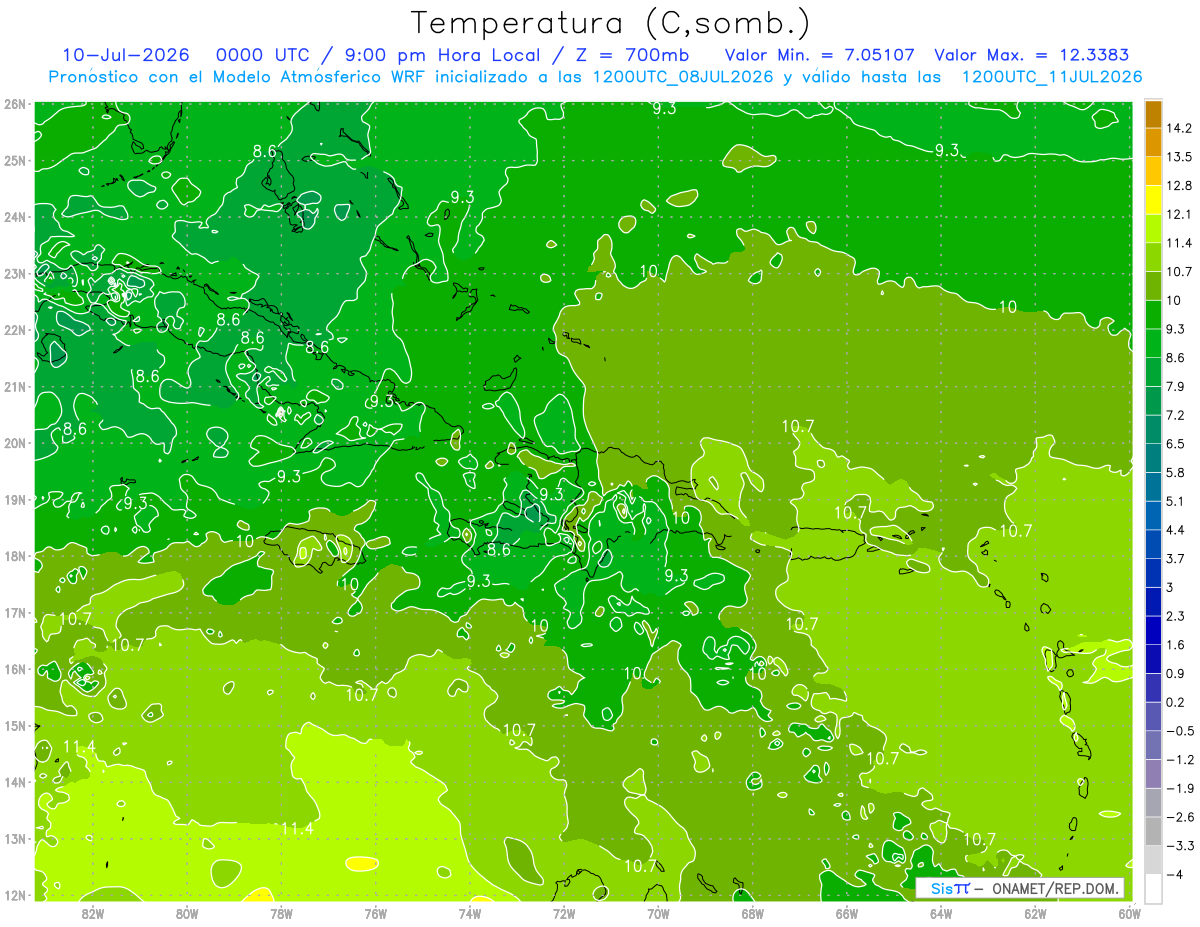The image size is (1200, 927).
Task: Click the 4.4 value on the color scale
Action: click(x=1175, y=530)
